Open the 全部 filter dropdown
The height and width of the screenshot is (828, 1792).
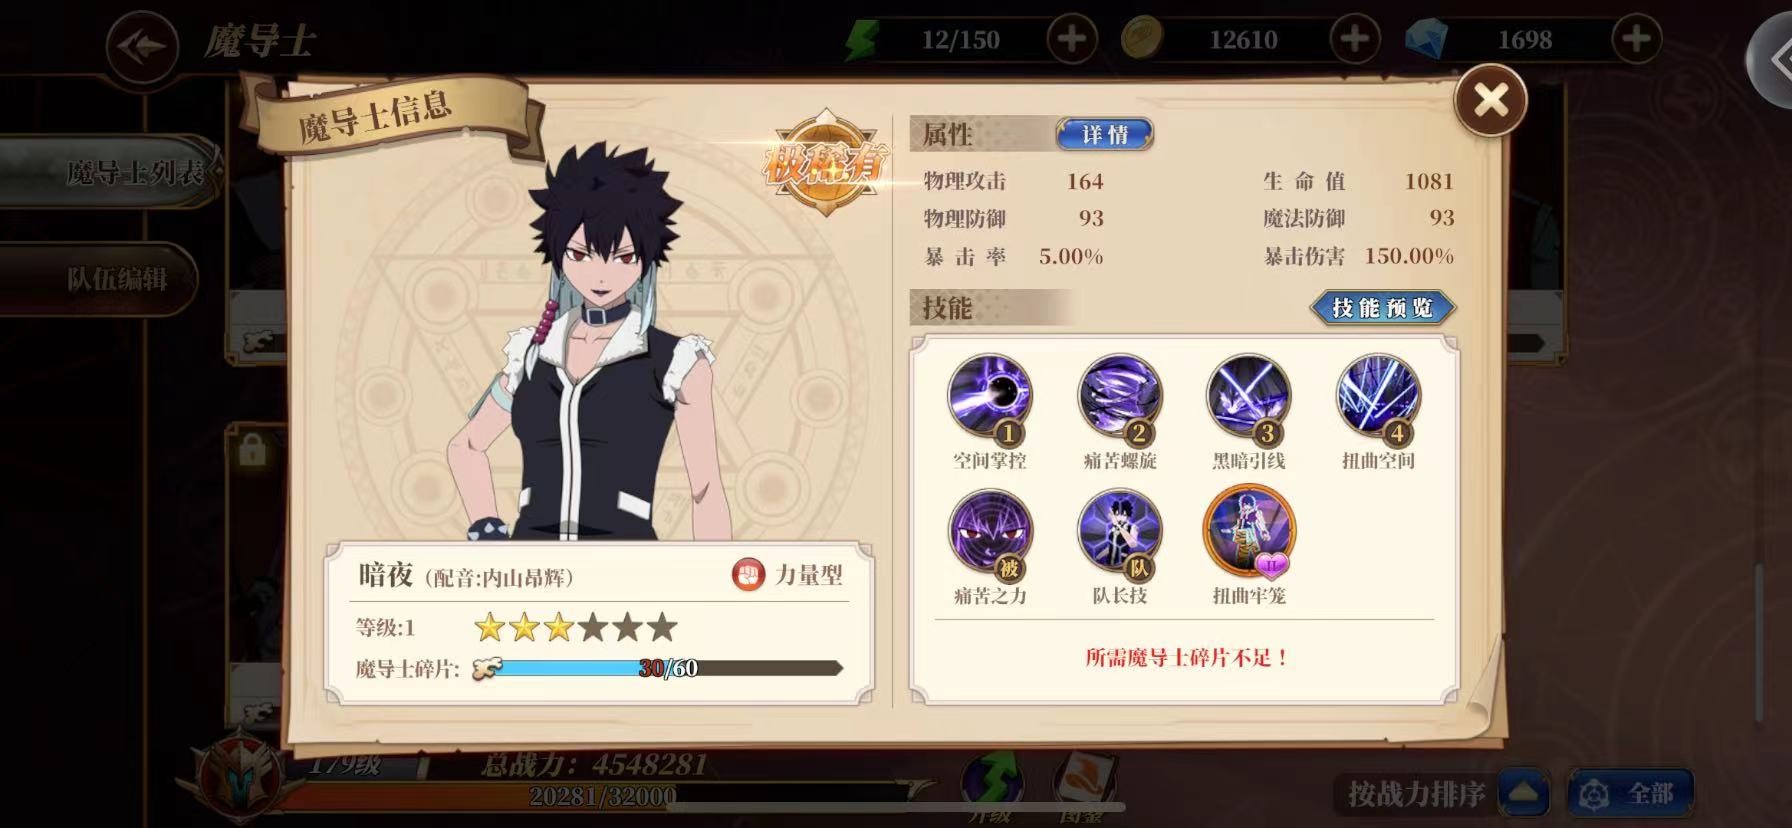pos(1630,794)
